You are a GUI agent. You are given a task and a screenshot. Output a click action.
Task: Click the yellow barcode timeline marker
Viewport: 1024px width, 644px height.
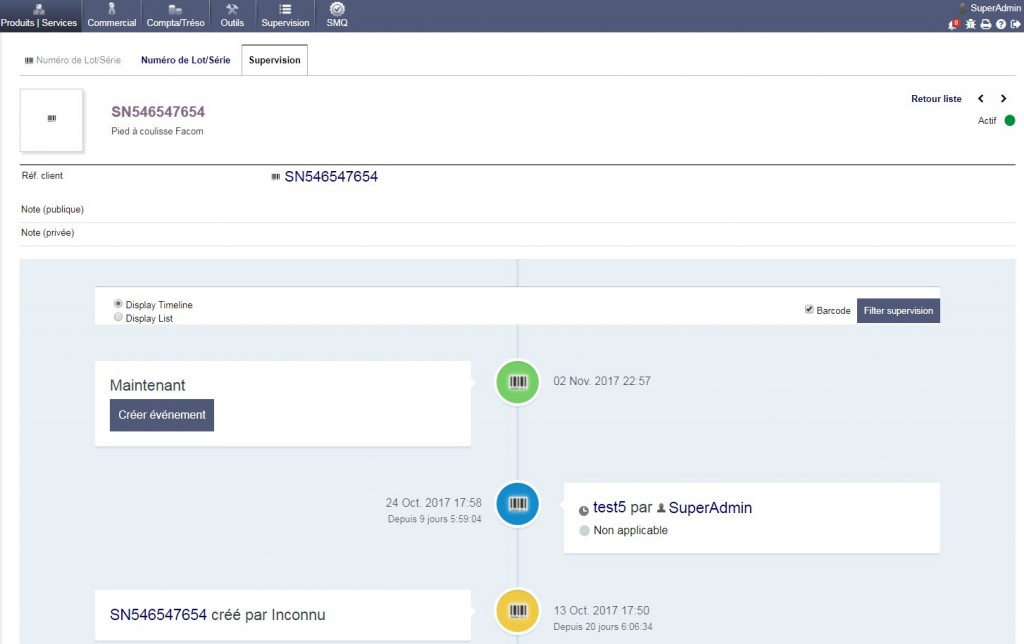point(517,611)
